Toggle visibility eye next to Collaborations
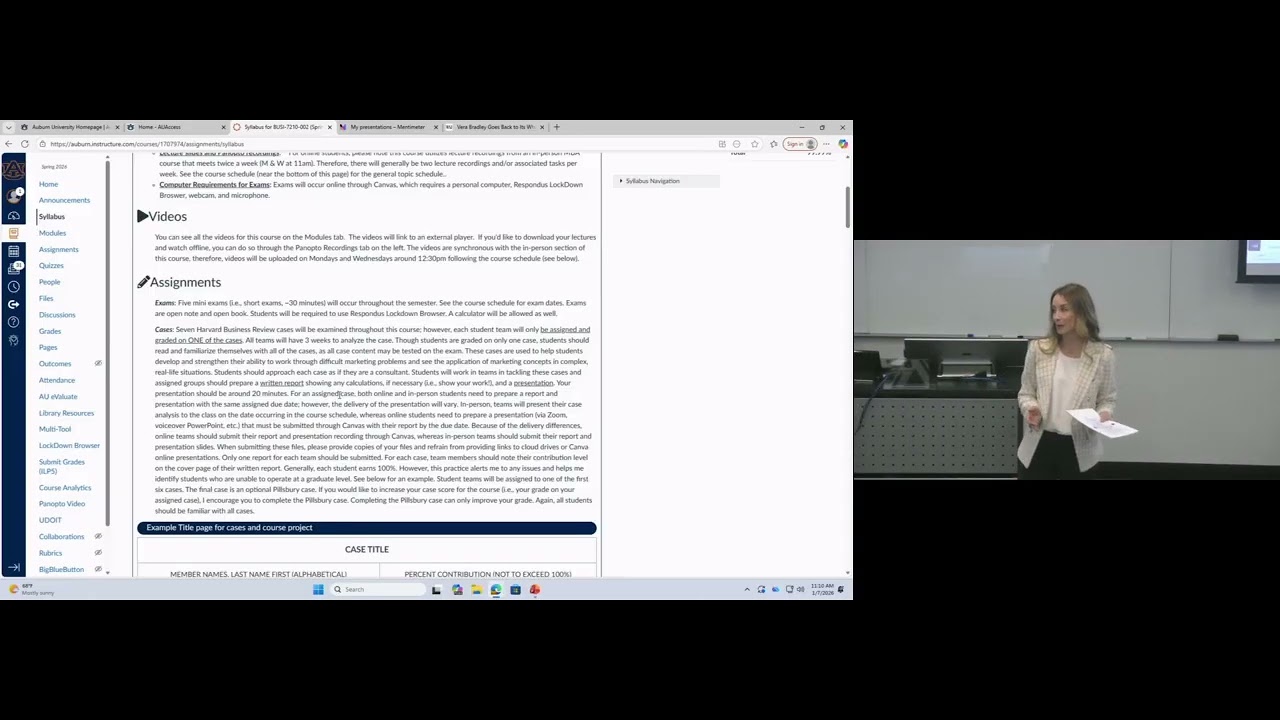The width and height of the screenshot is (1280, 720). 98,536
